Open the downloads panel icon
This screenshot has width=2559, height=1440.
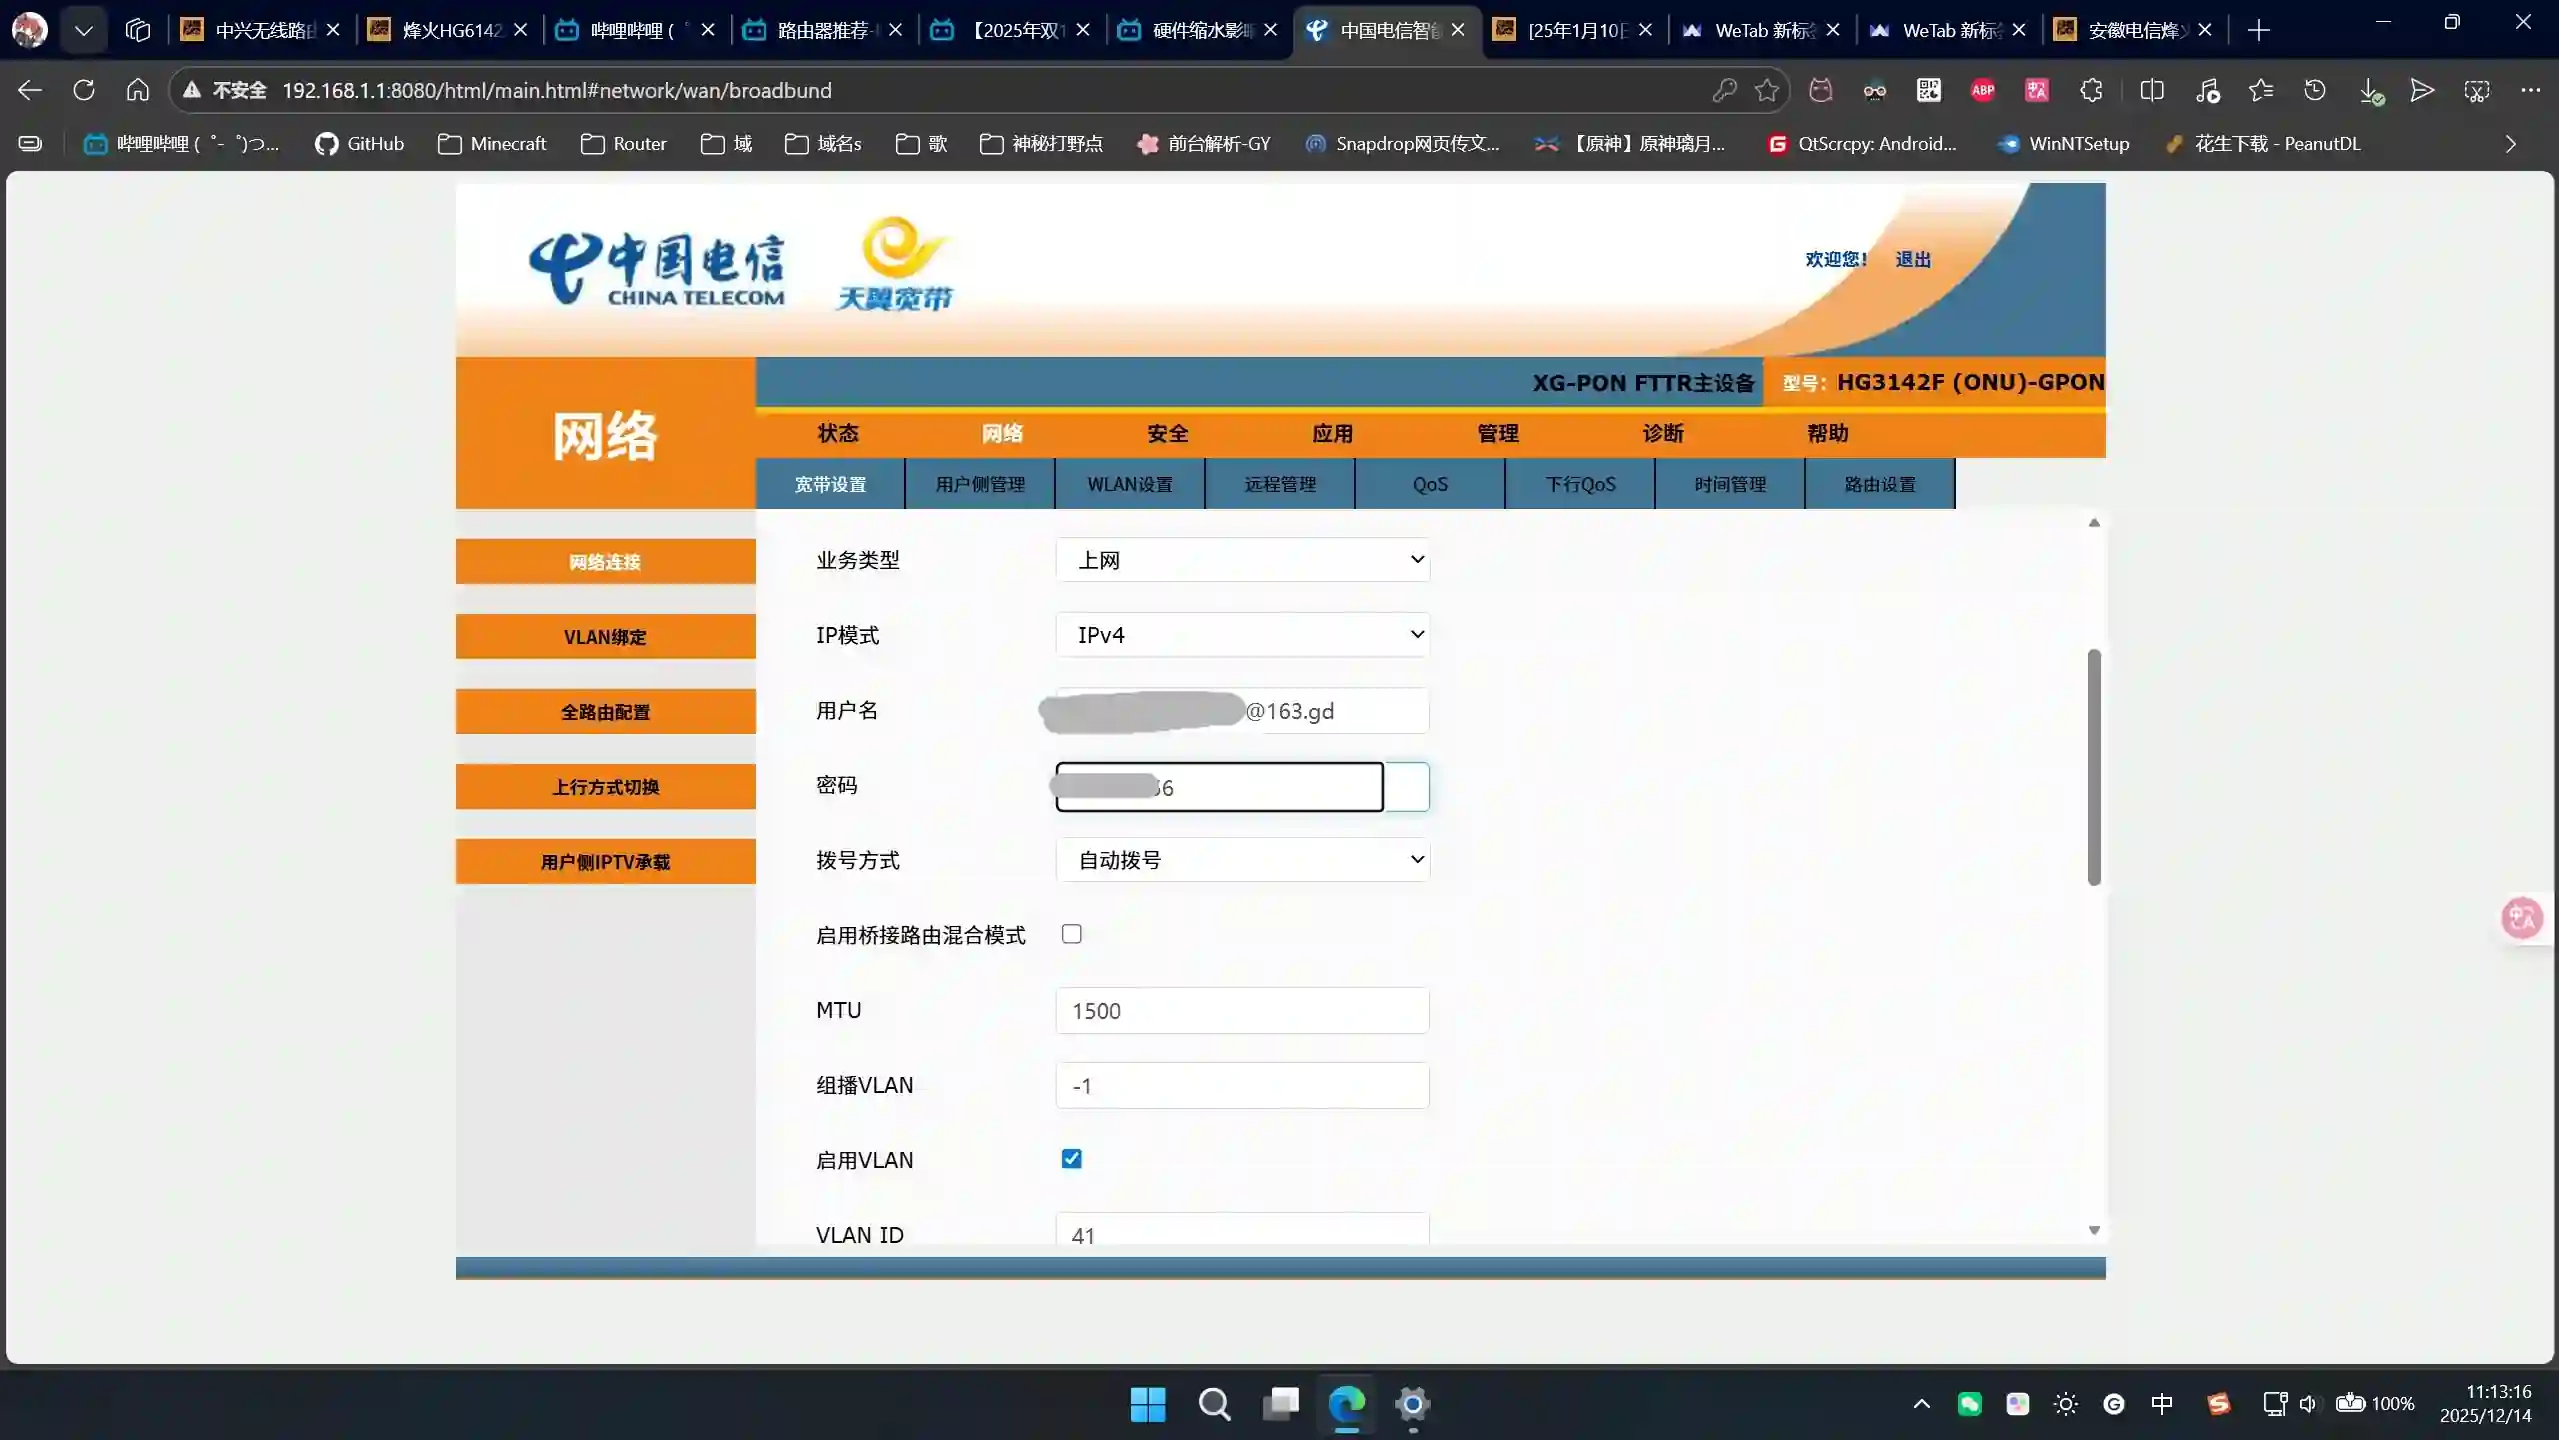[x=2372, y=90]
